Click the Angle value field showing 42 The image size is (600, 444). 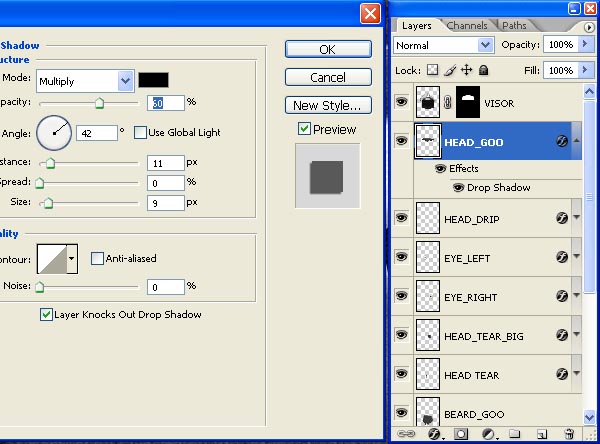(97, 133)
